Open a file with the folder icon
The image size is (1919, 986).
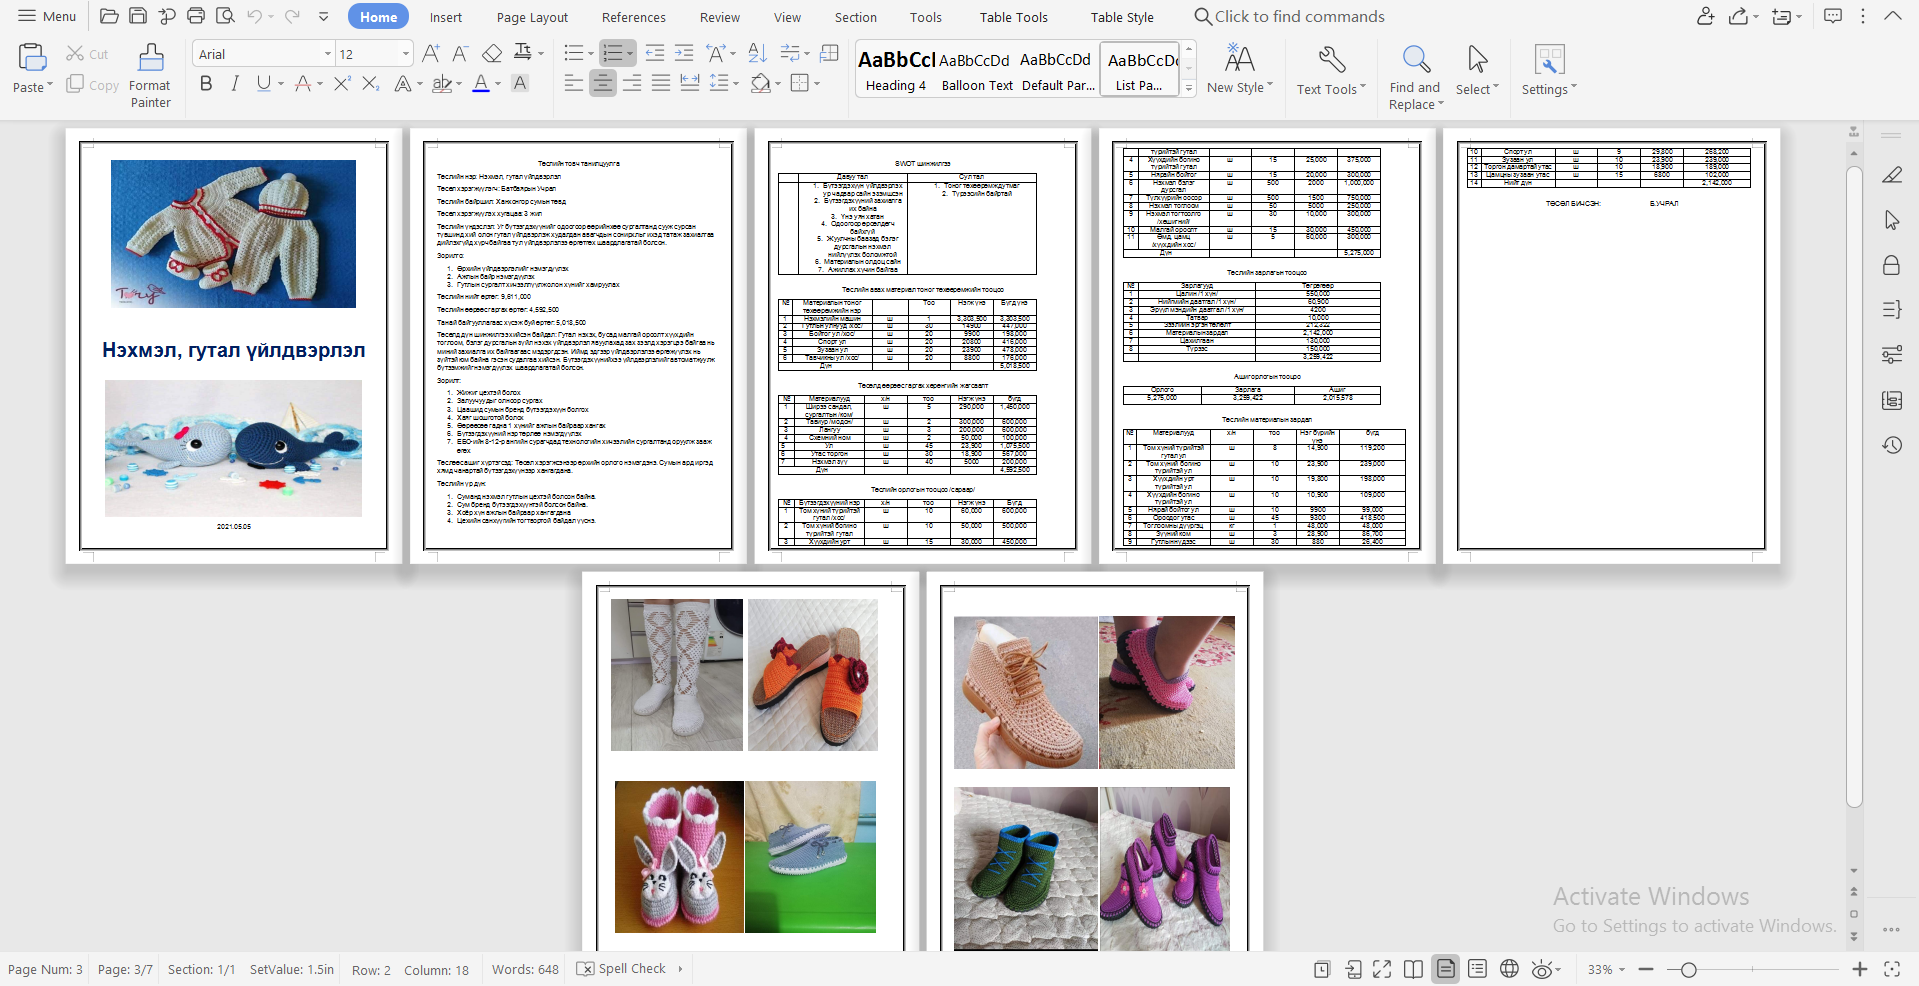pos(110,16)
